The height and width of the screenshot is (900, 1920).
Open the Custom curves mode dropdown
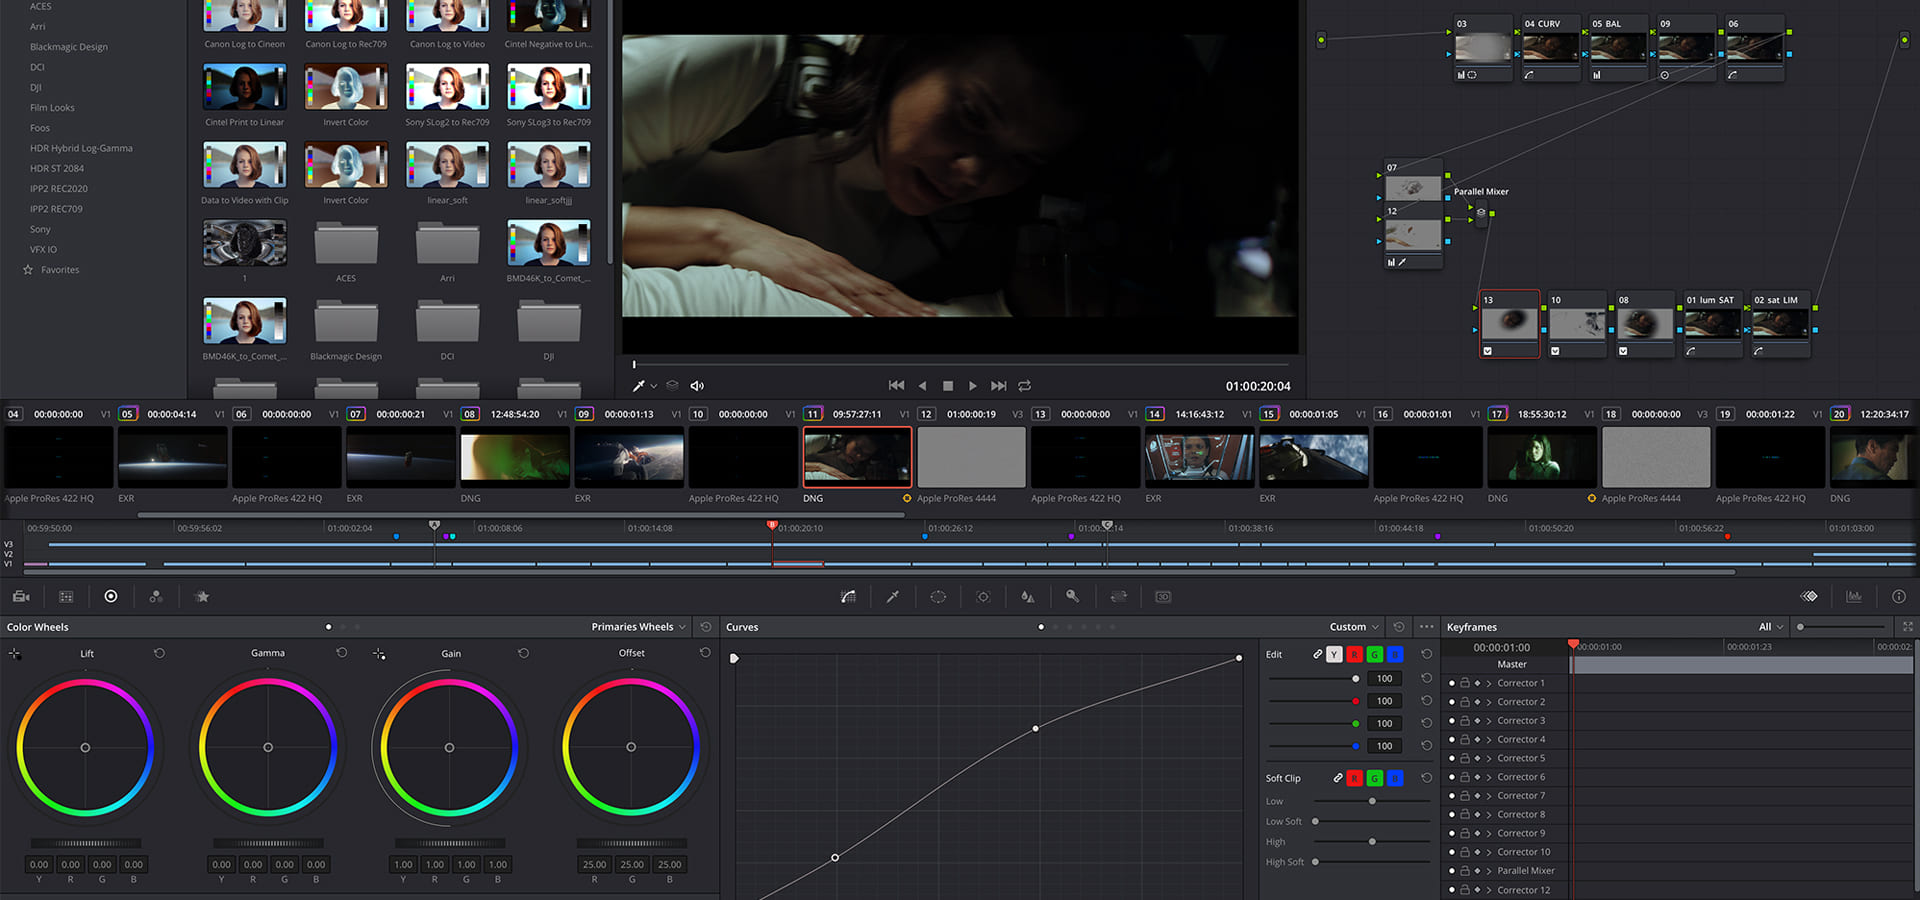(x=1354, y=627)
